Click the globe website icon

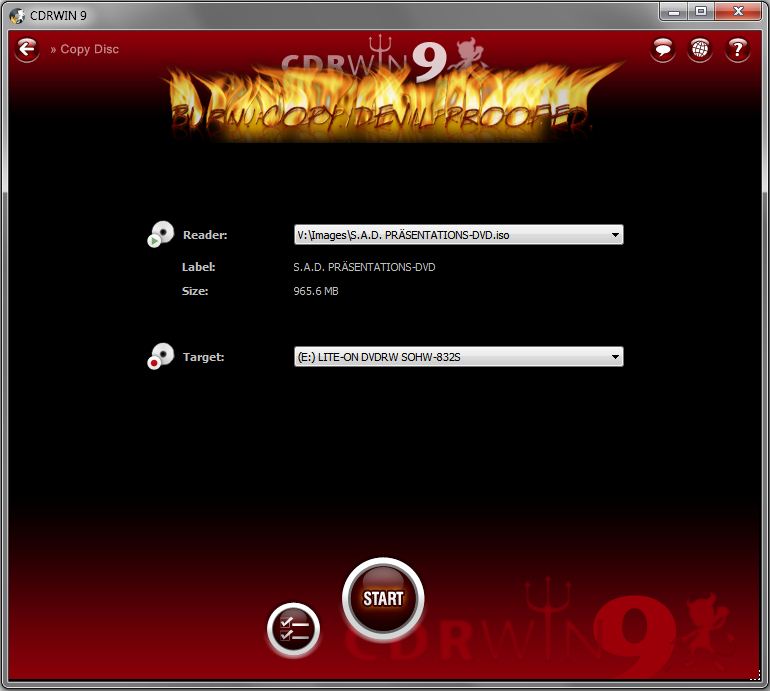[x=700, y=48]
